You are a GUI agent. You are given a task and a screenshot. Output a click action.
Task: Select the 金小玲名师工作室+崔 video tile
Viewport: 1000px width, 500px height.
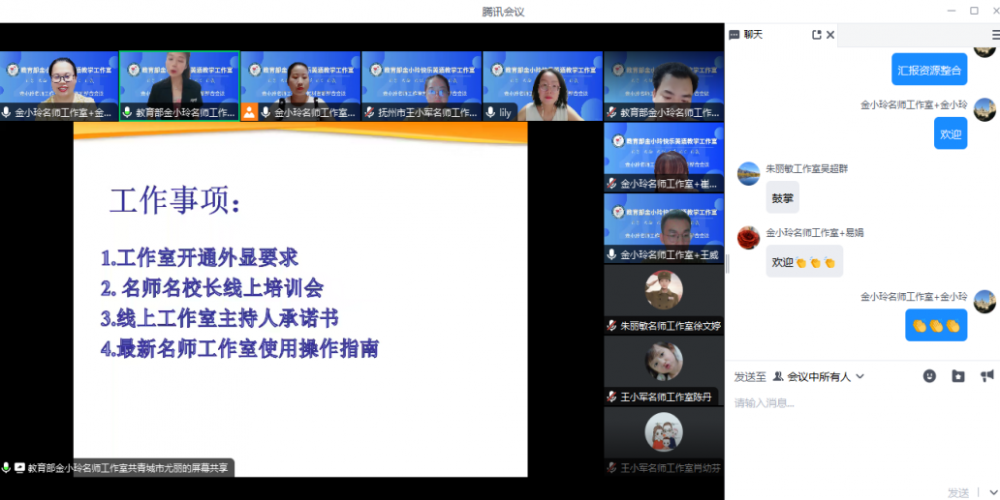(x=664, y=158)
